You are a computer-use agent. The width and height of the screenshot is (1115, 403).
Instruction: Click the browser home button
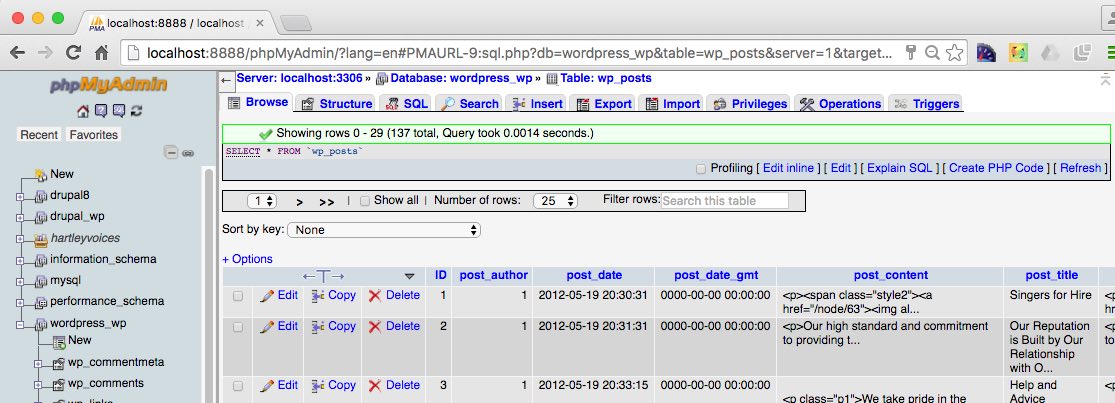pos(102,53)
